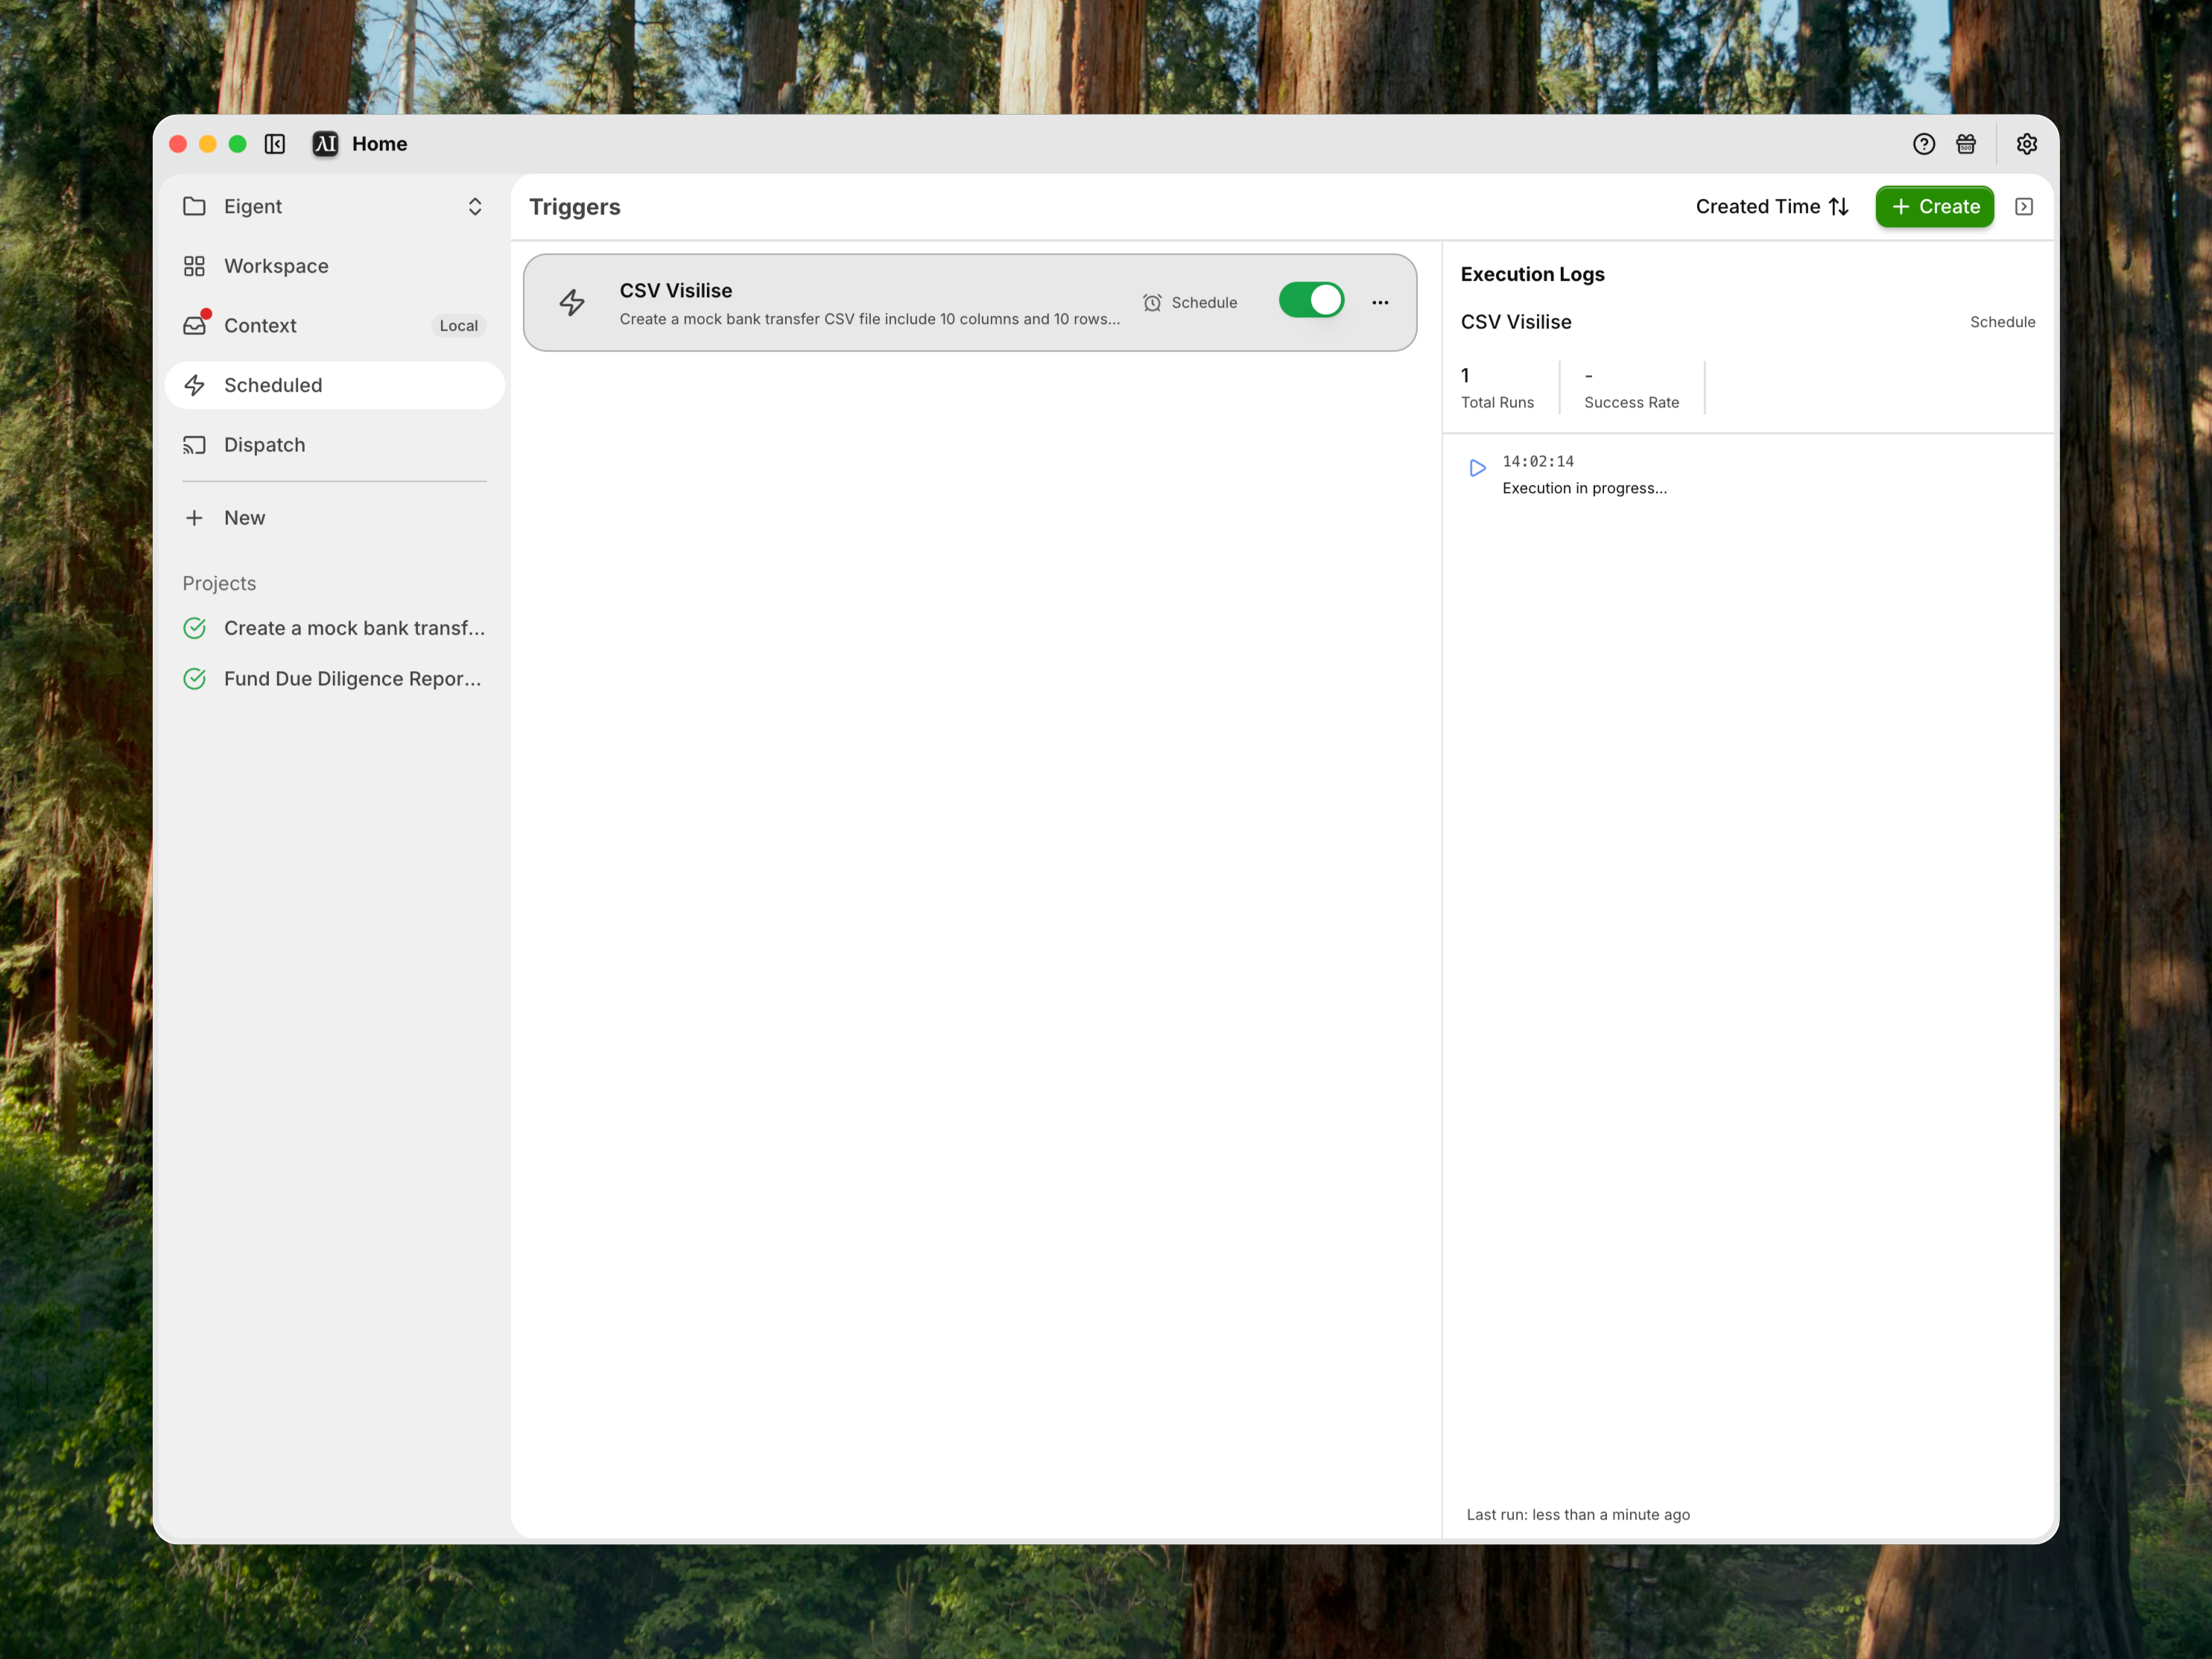
Task: Click Last run: less than a minute ago
Action: point(1578,1514)
